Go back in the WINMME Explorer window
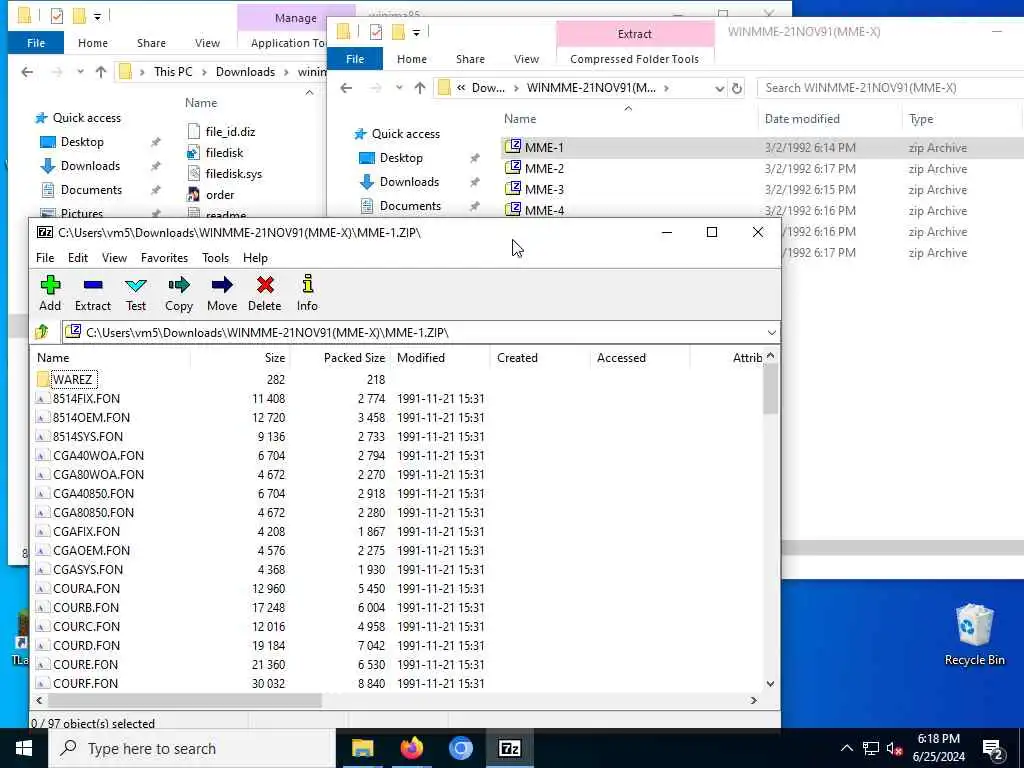The height and width of the screenshot is (768, 1024). coord(346,88)
